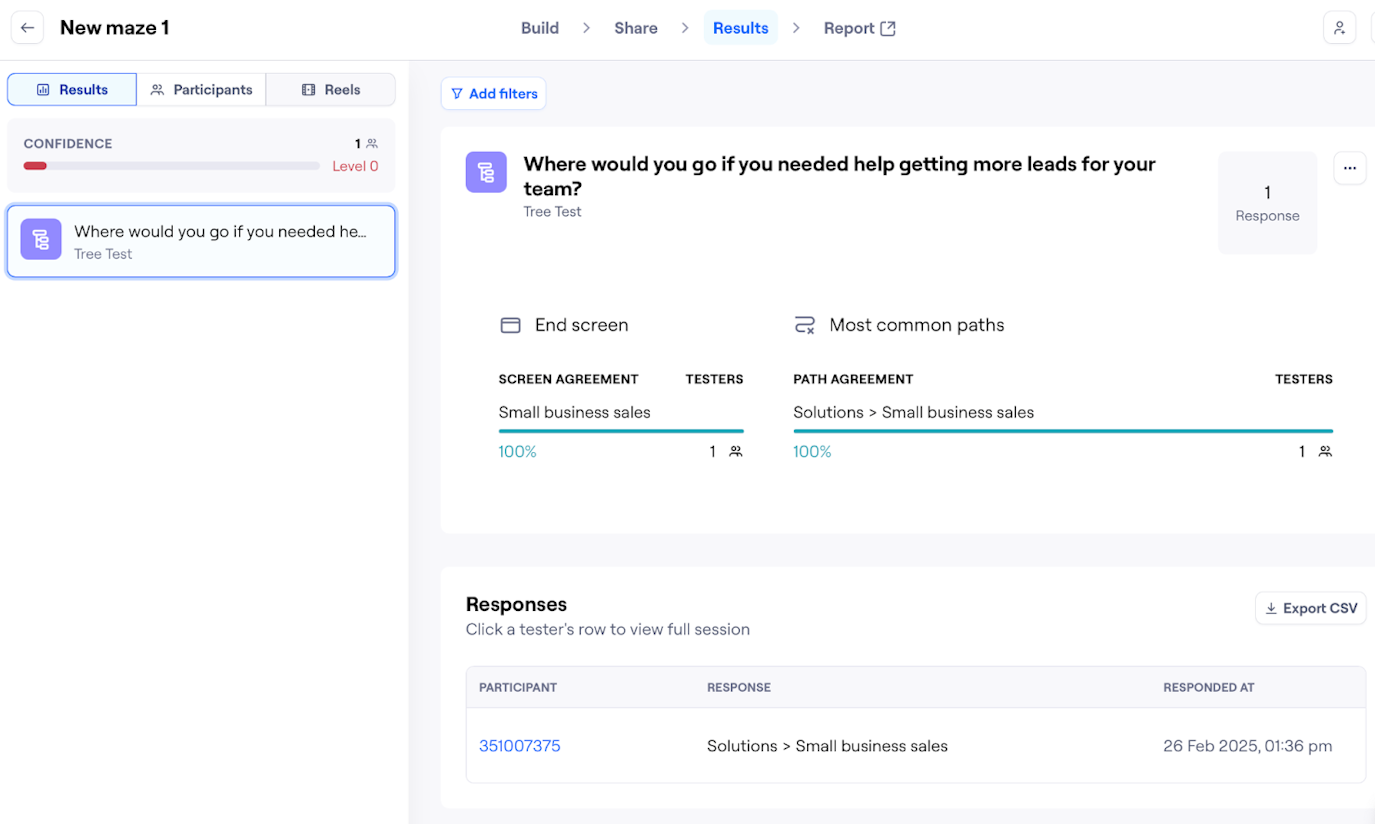Select the Tree Test card in the left sidebar
Image resolution: width=1375 pixels, height=824 pixels.
[200, 241]
